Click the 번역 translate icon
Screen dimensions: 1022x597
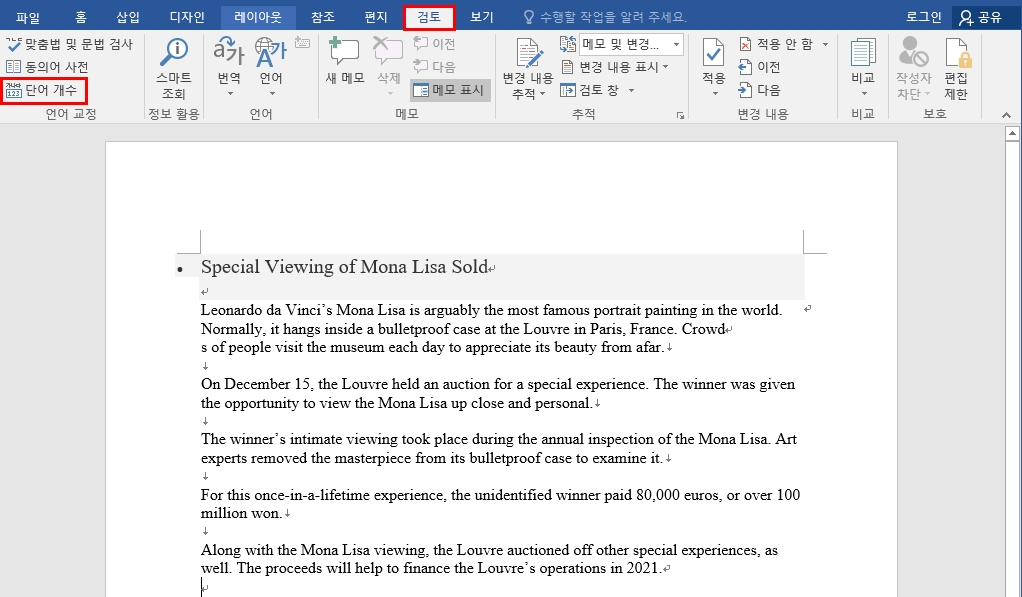[229, 52]
